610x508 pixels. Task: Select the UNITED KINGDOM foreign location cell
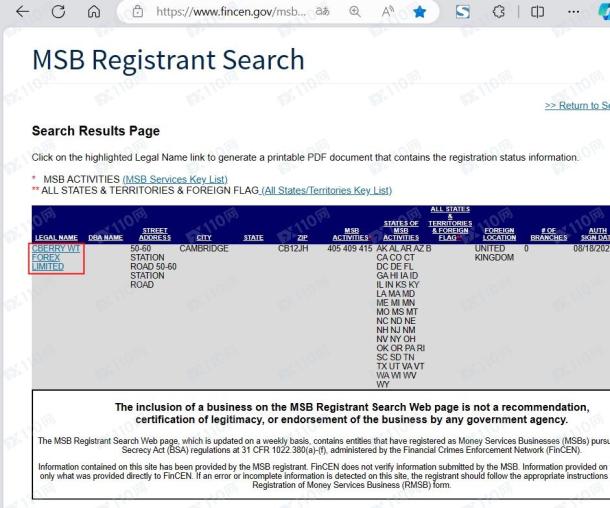click(x=494, y=253)
